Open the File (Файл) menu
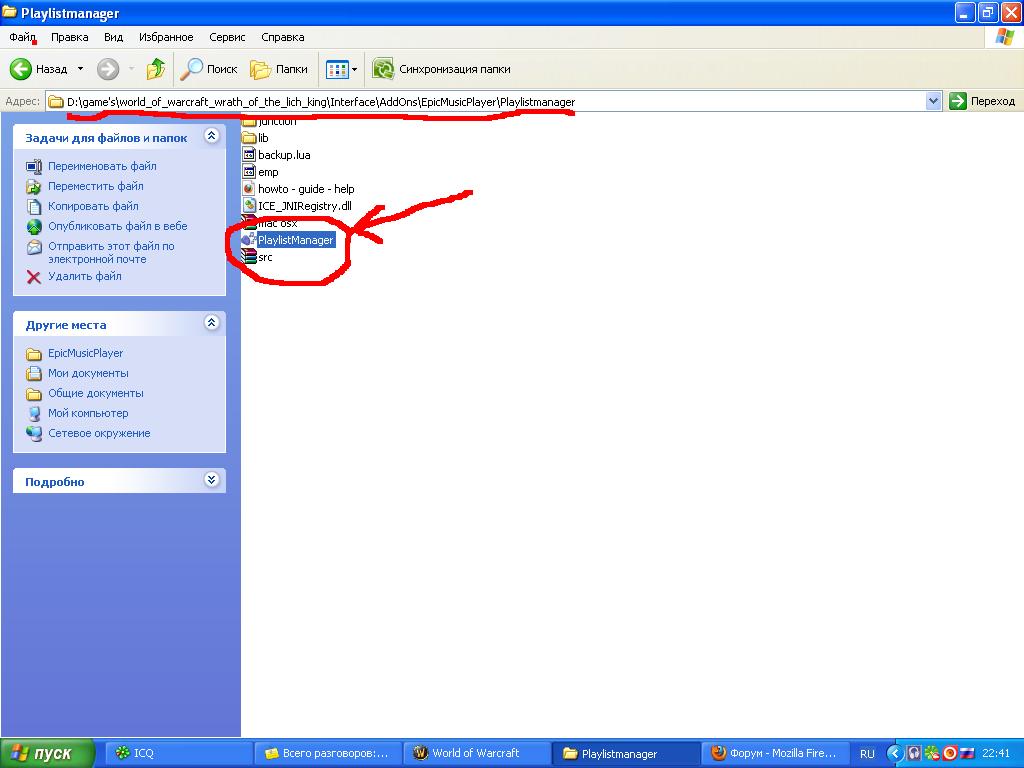1024x768 pixels. pos(23,37)
